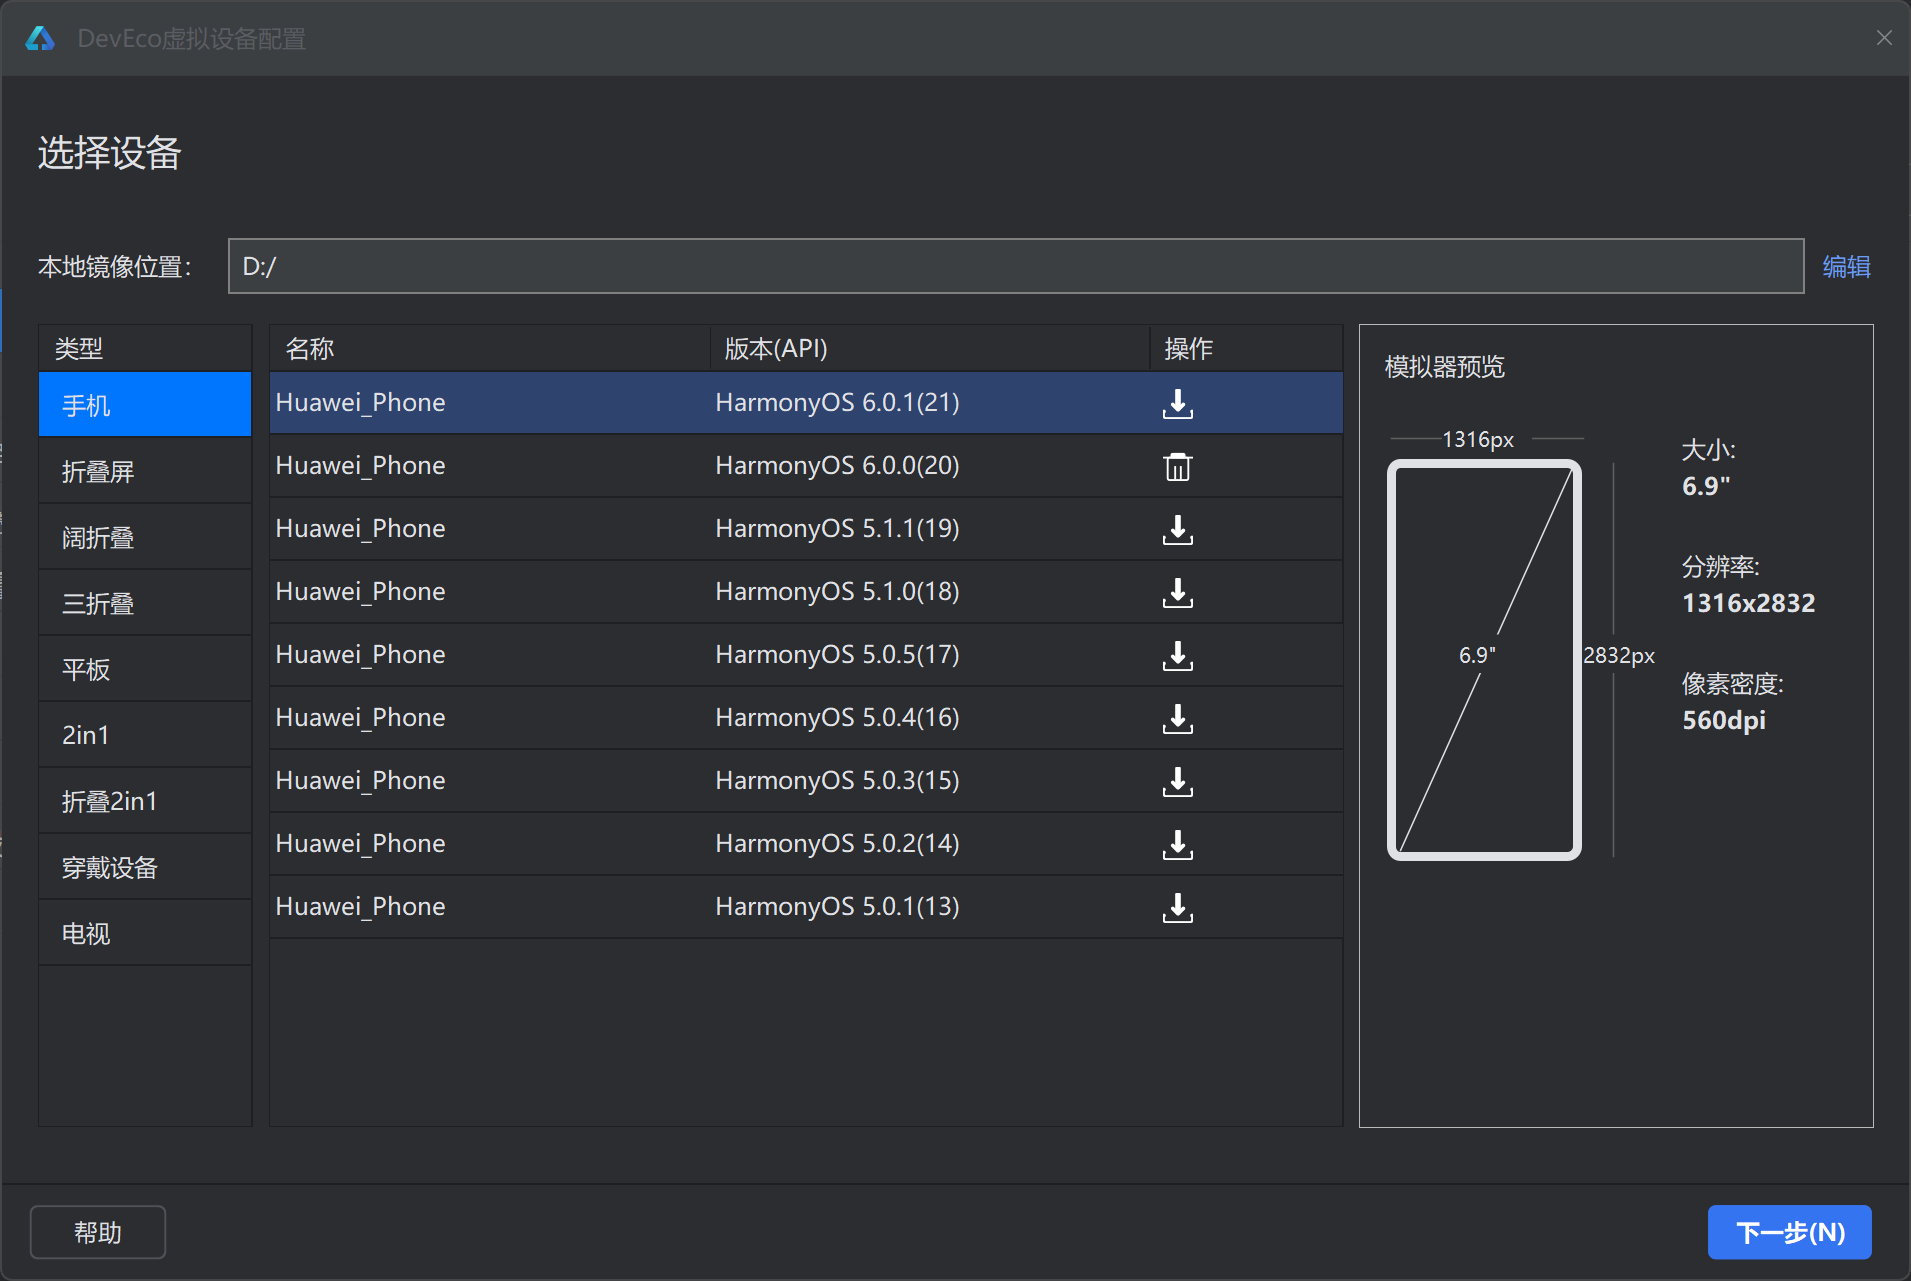Click the 选择设备 heading
This screenshot has height=1281, width=1911.
click(x=109, y=153)
